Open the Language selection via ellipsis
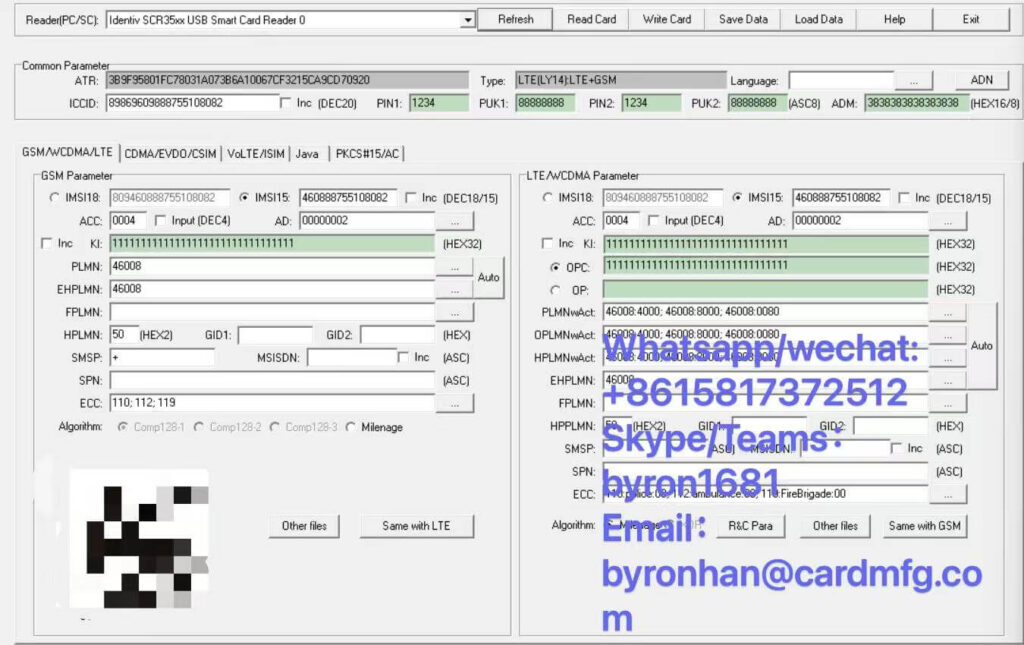The width and height of the screenshot is (1024, 645). pos(916,80)
